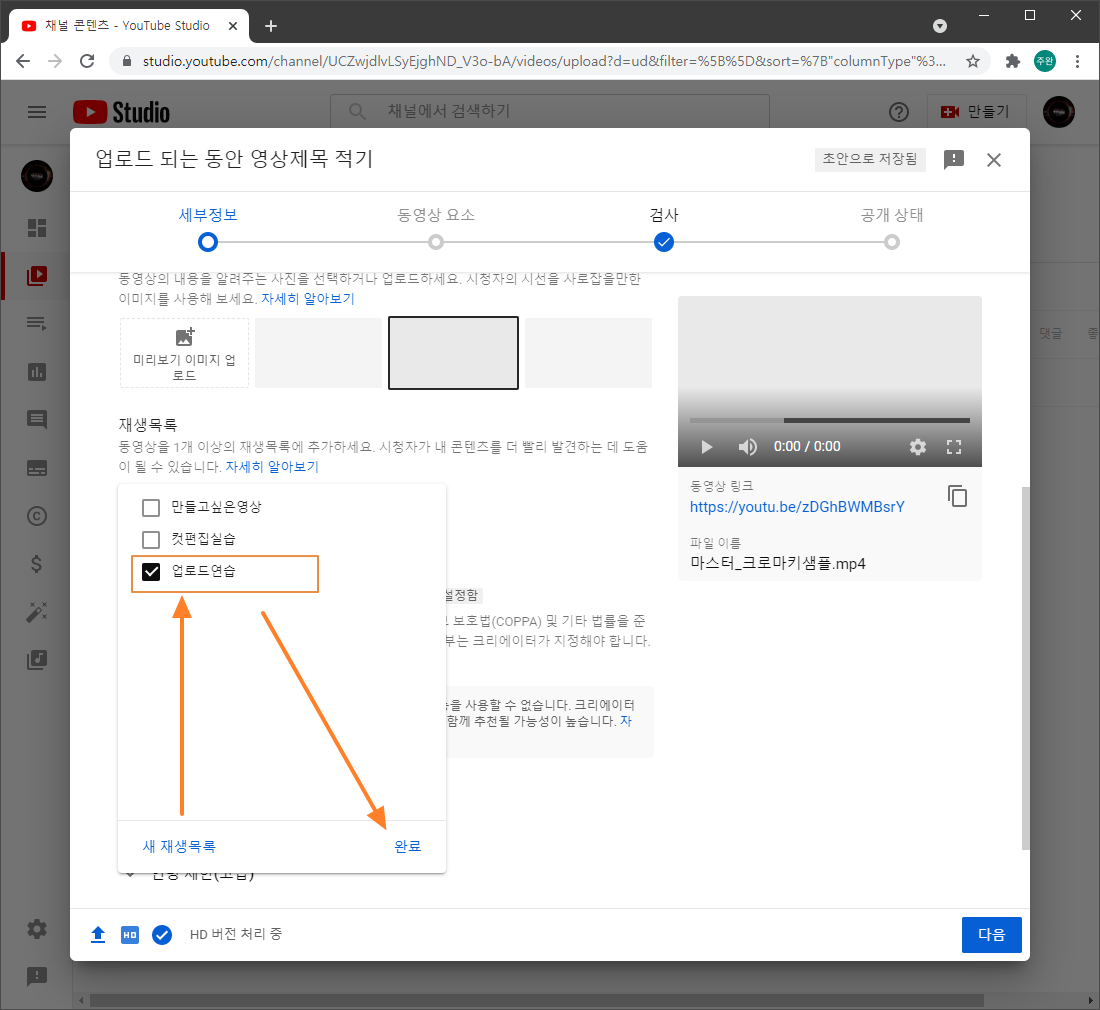Click the send feedback icon in the sidebar
The height and width of the screenshot is (1010, 1100).
[x=36, y=976]
